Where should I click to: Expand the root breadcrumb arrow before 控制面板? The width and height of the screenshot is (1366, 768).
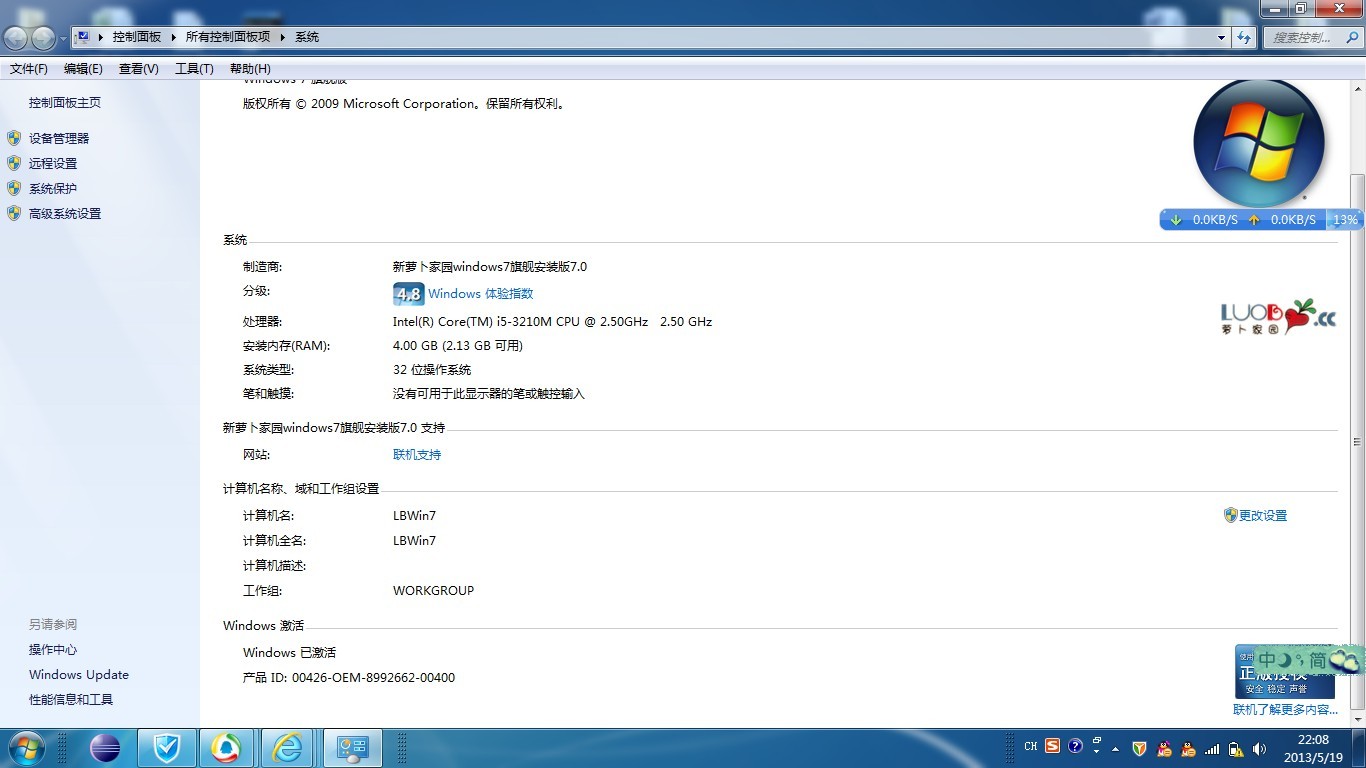[x=101, y=37]
